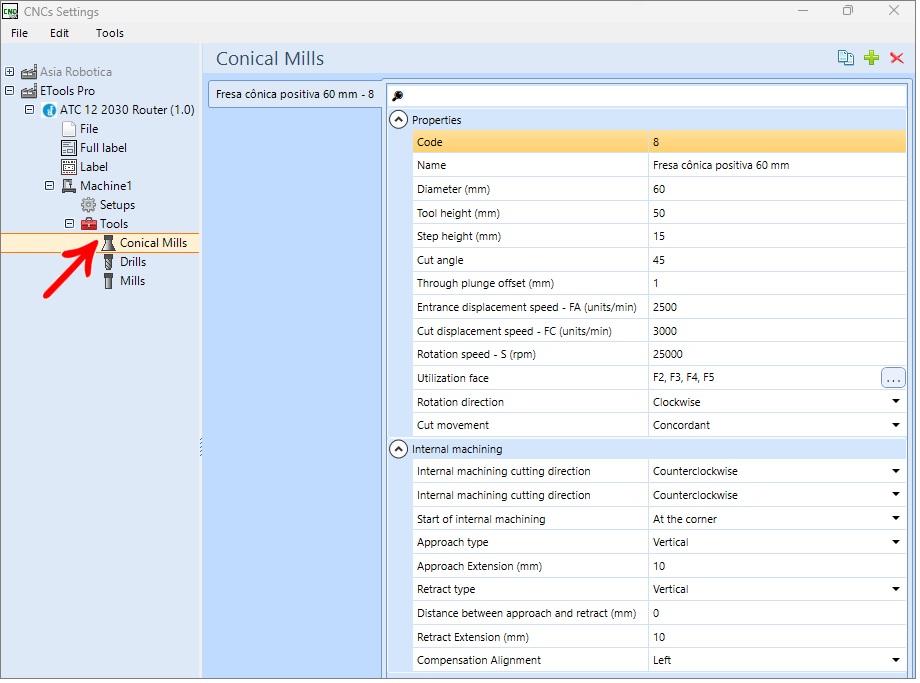This screenshot has height=683, width=920.
Task: Click the Machine1 machine icon
Action: pyautogui.click(x=69, y=187)
